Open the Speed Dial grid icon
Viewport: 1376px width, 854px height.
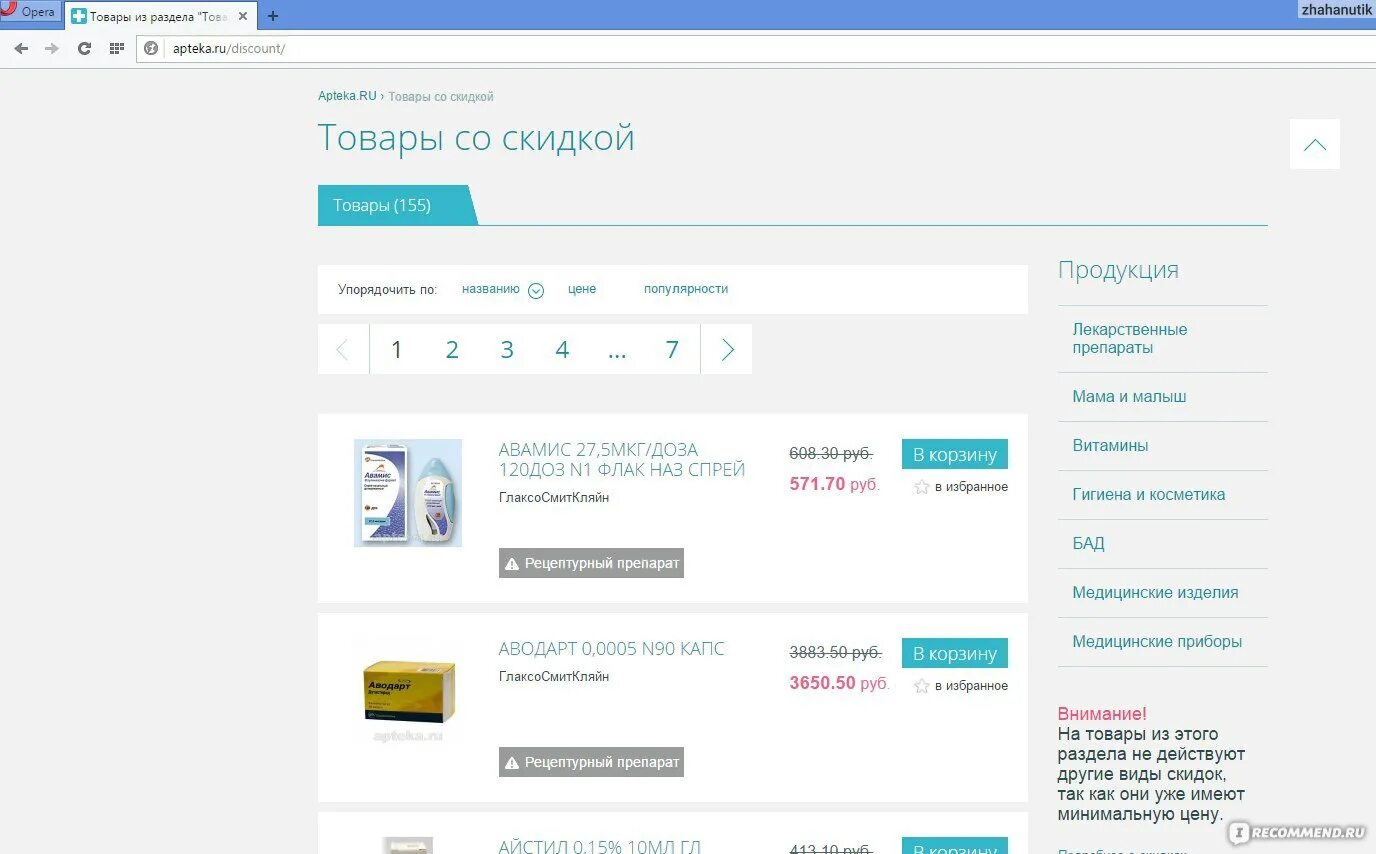coord(117,48)
